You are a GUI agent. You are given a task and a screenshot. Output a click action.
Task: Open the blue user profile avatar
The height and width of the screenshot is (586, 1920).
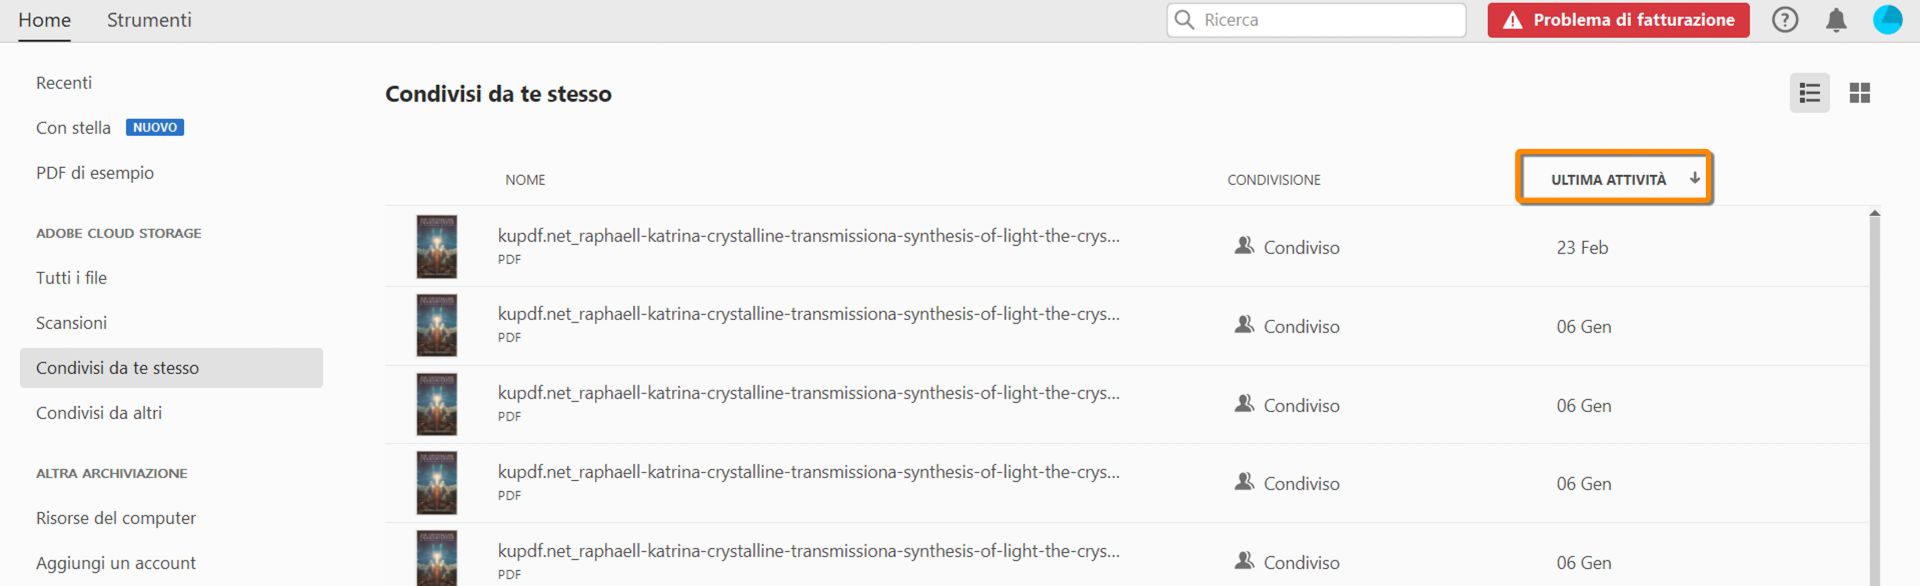[1887, 20]
